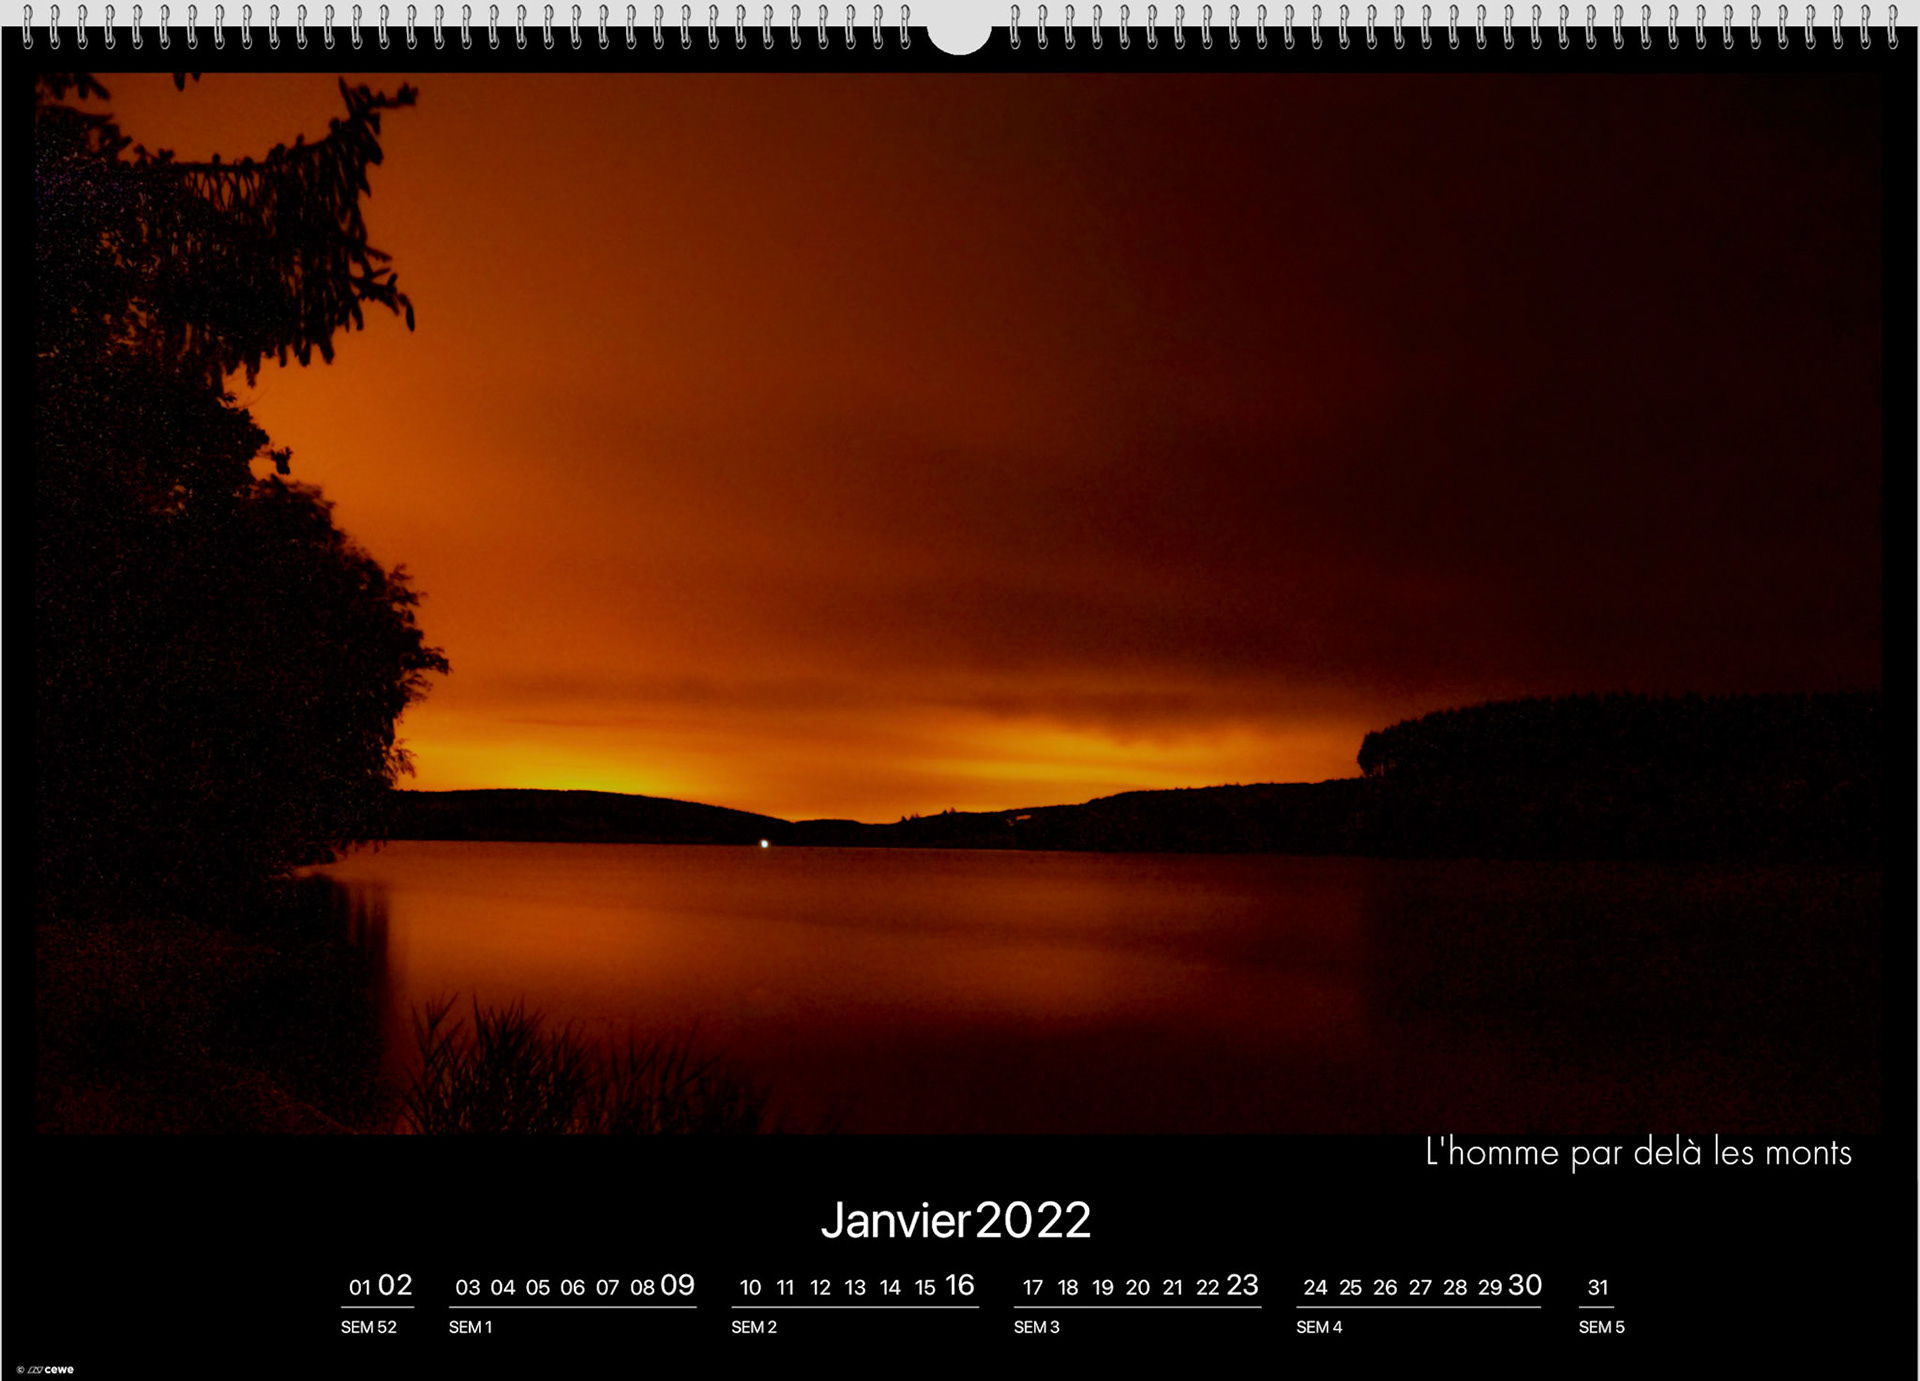
Task: Click the SEM 3 week label
Action: click(x=1036, y=1327)
